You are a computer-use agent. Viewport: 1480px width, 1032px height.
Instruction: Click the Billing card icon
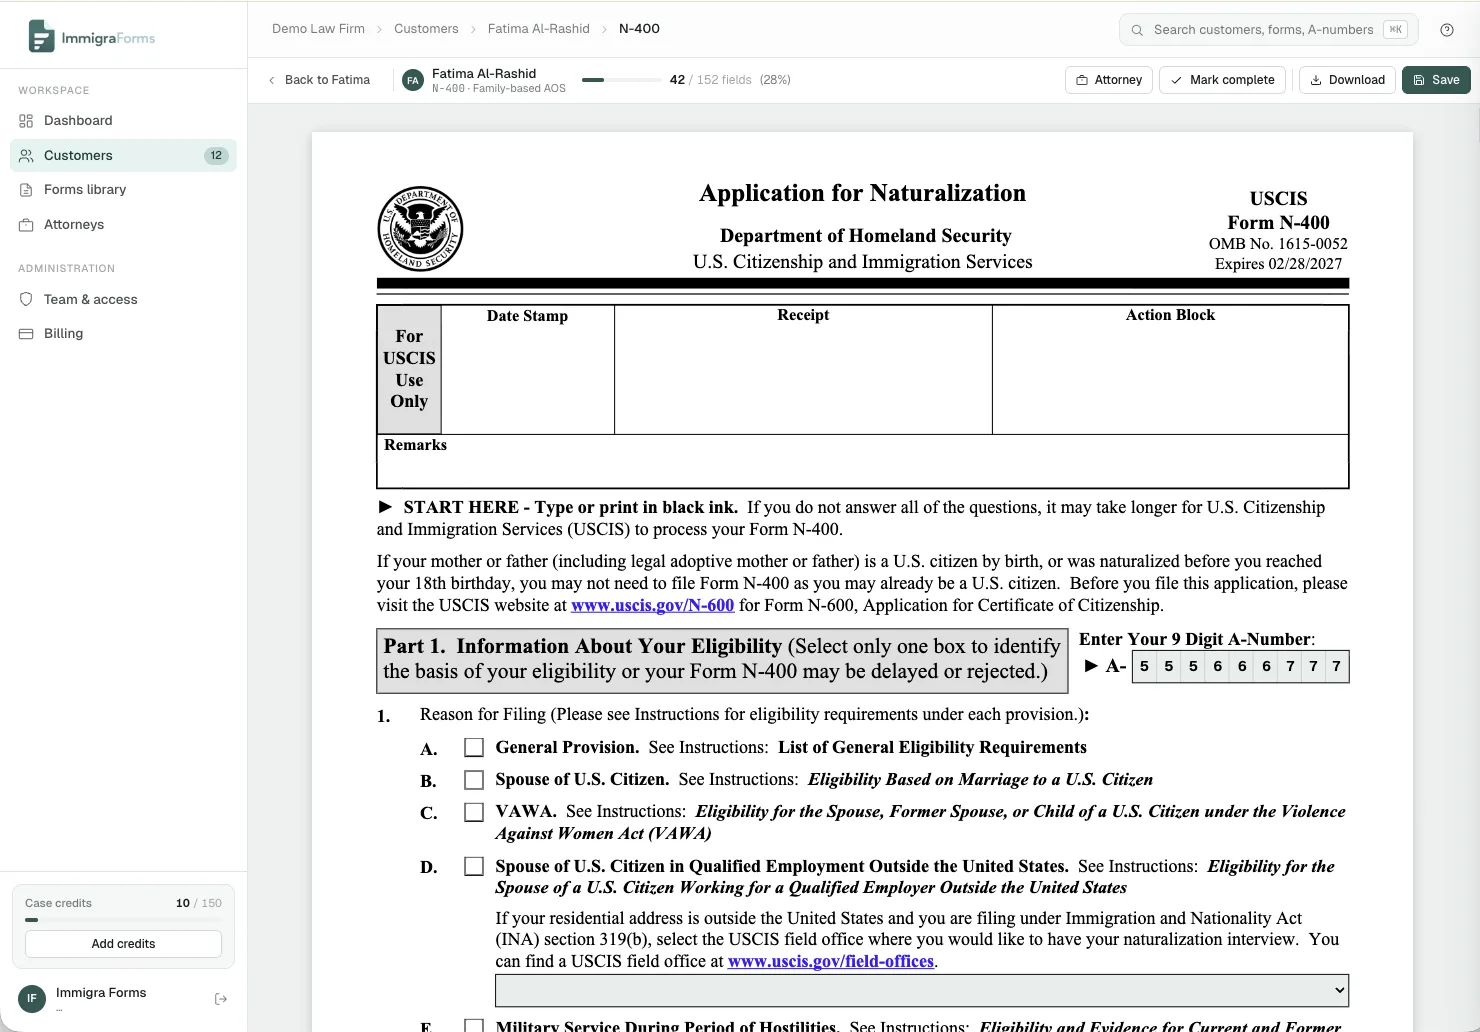pos(26,334)
